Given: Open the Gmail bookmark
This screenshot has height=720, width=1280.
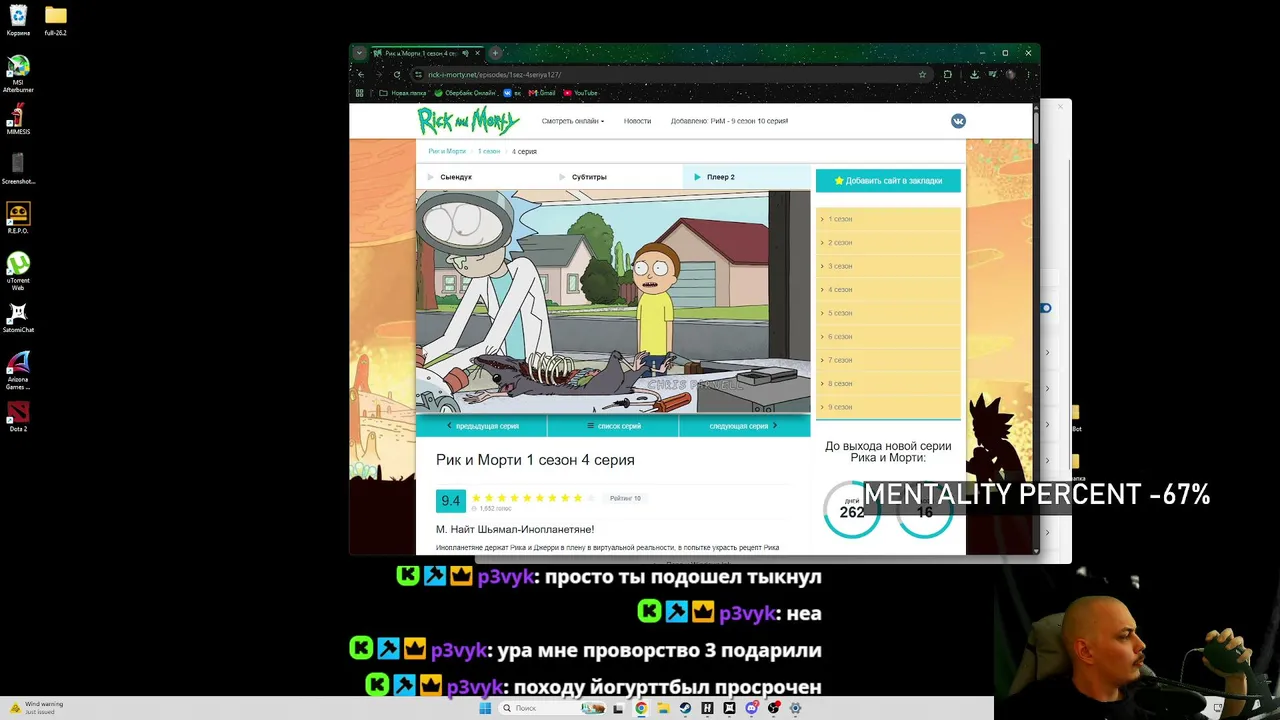Looking at the screenshot, I should click(x=542, y=93).
